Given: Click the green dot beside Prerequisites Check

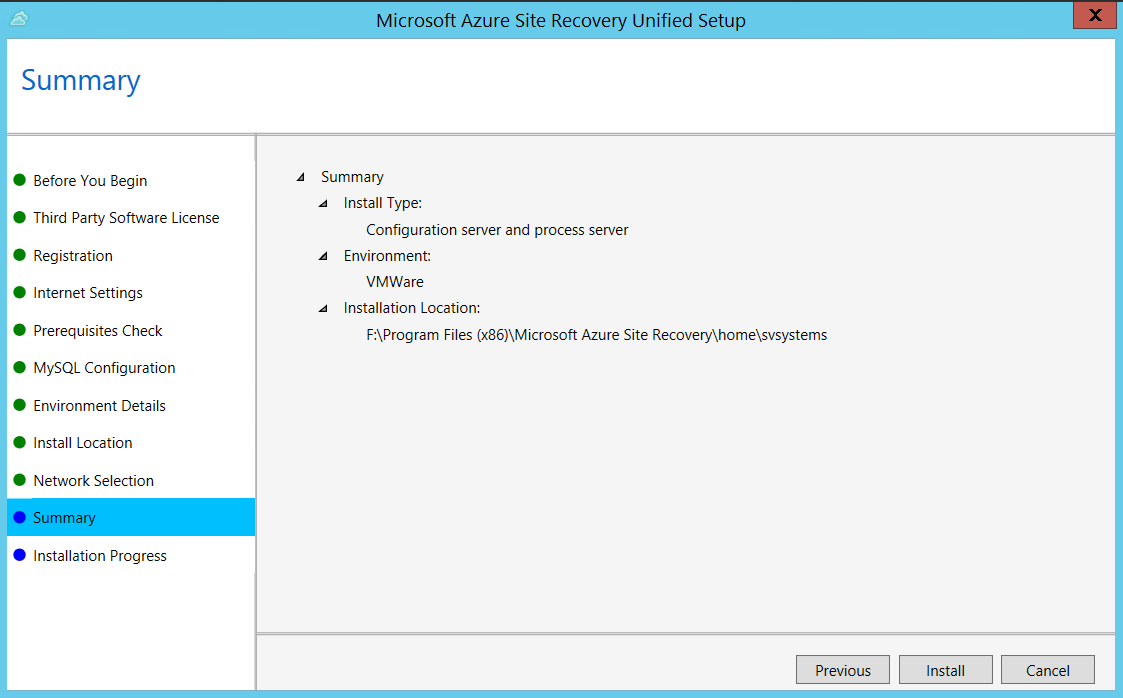Looking at the screenshot, I should (x=21, y=331).
